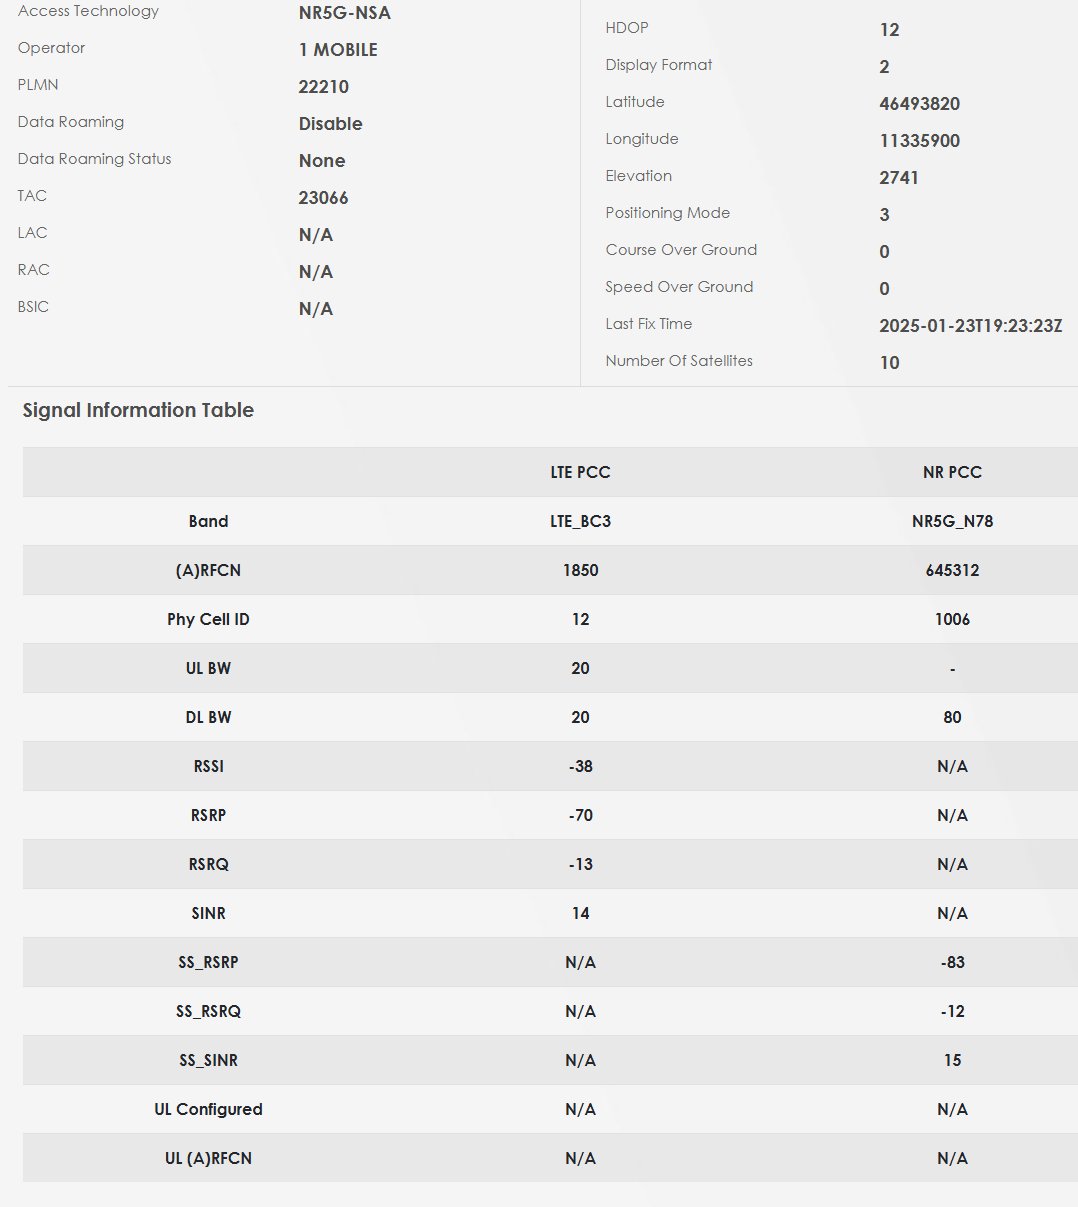The image size is (1078, 1207).
Task: Click the NR SS_RSRP value -83
Action: pyautogui.click(x=952, y=962)
